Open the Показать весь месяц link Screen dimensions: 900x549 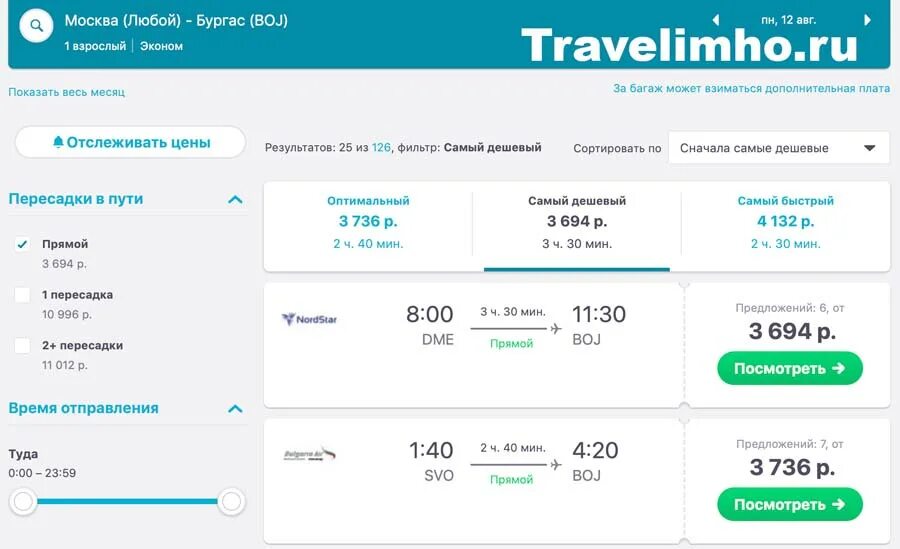pos(67,92)
